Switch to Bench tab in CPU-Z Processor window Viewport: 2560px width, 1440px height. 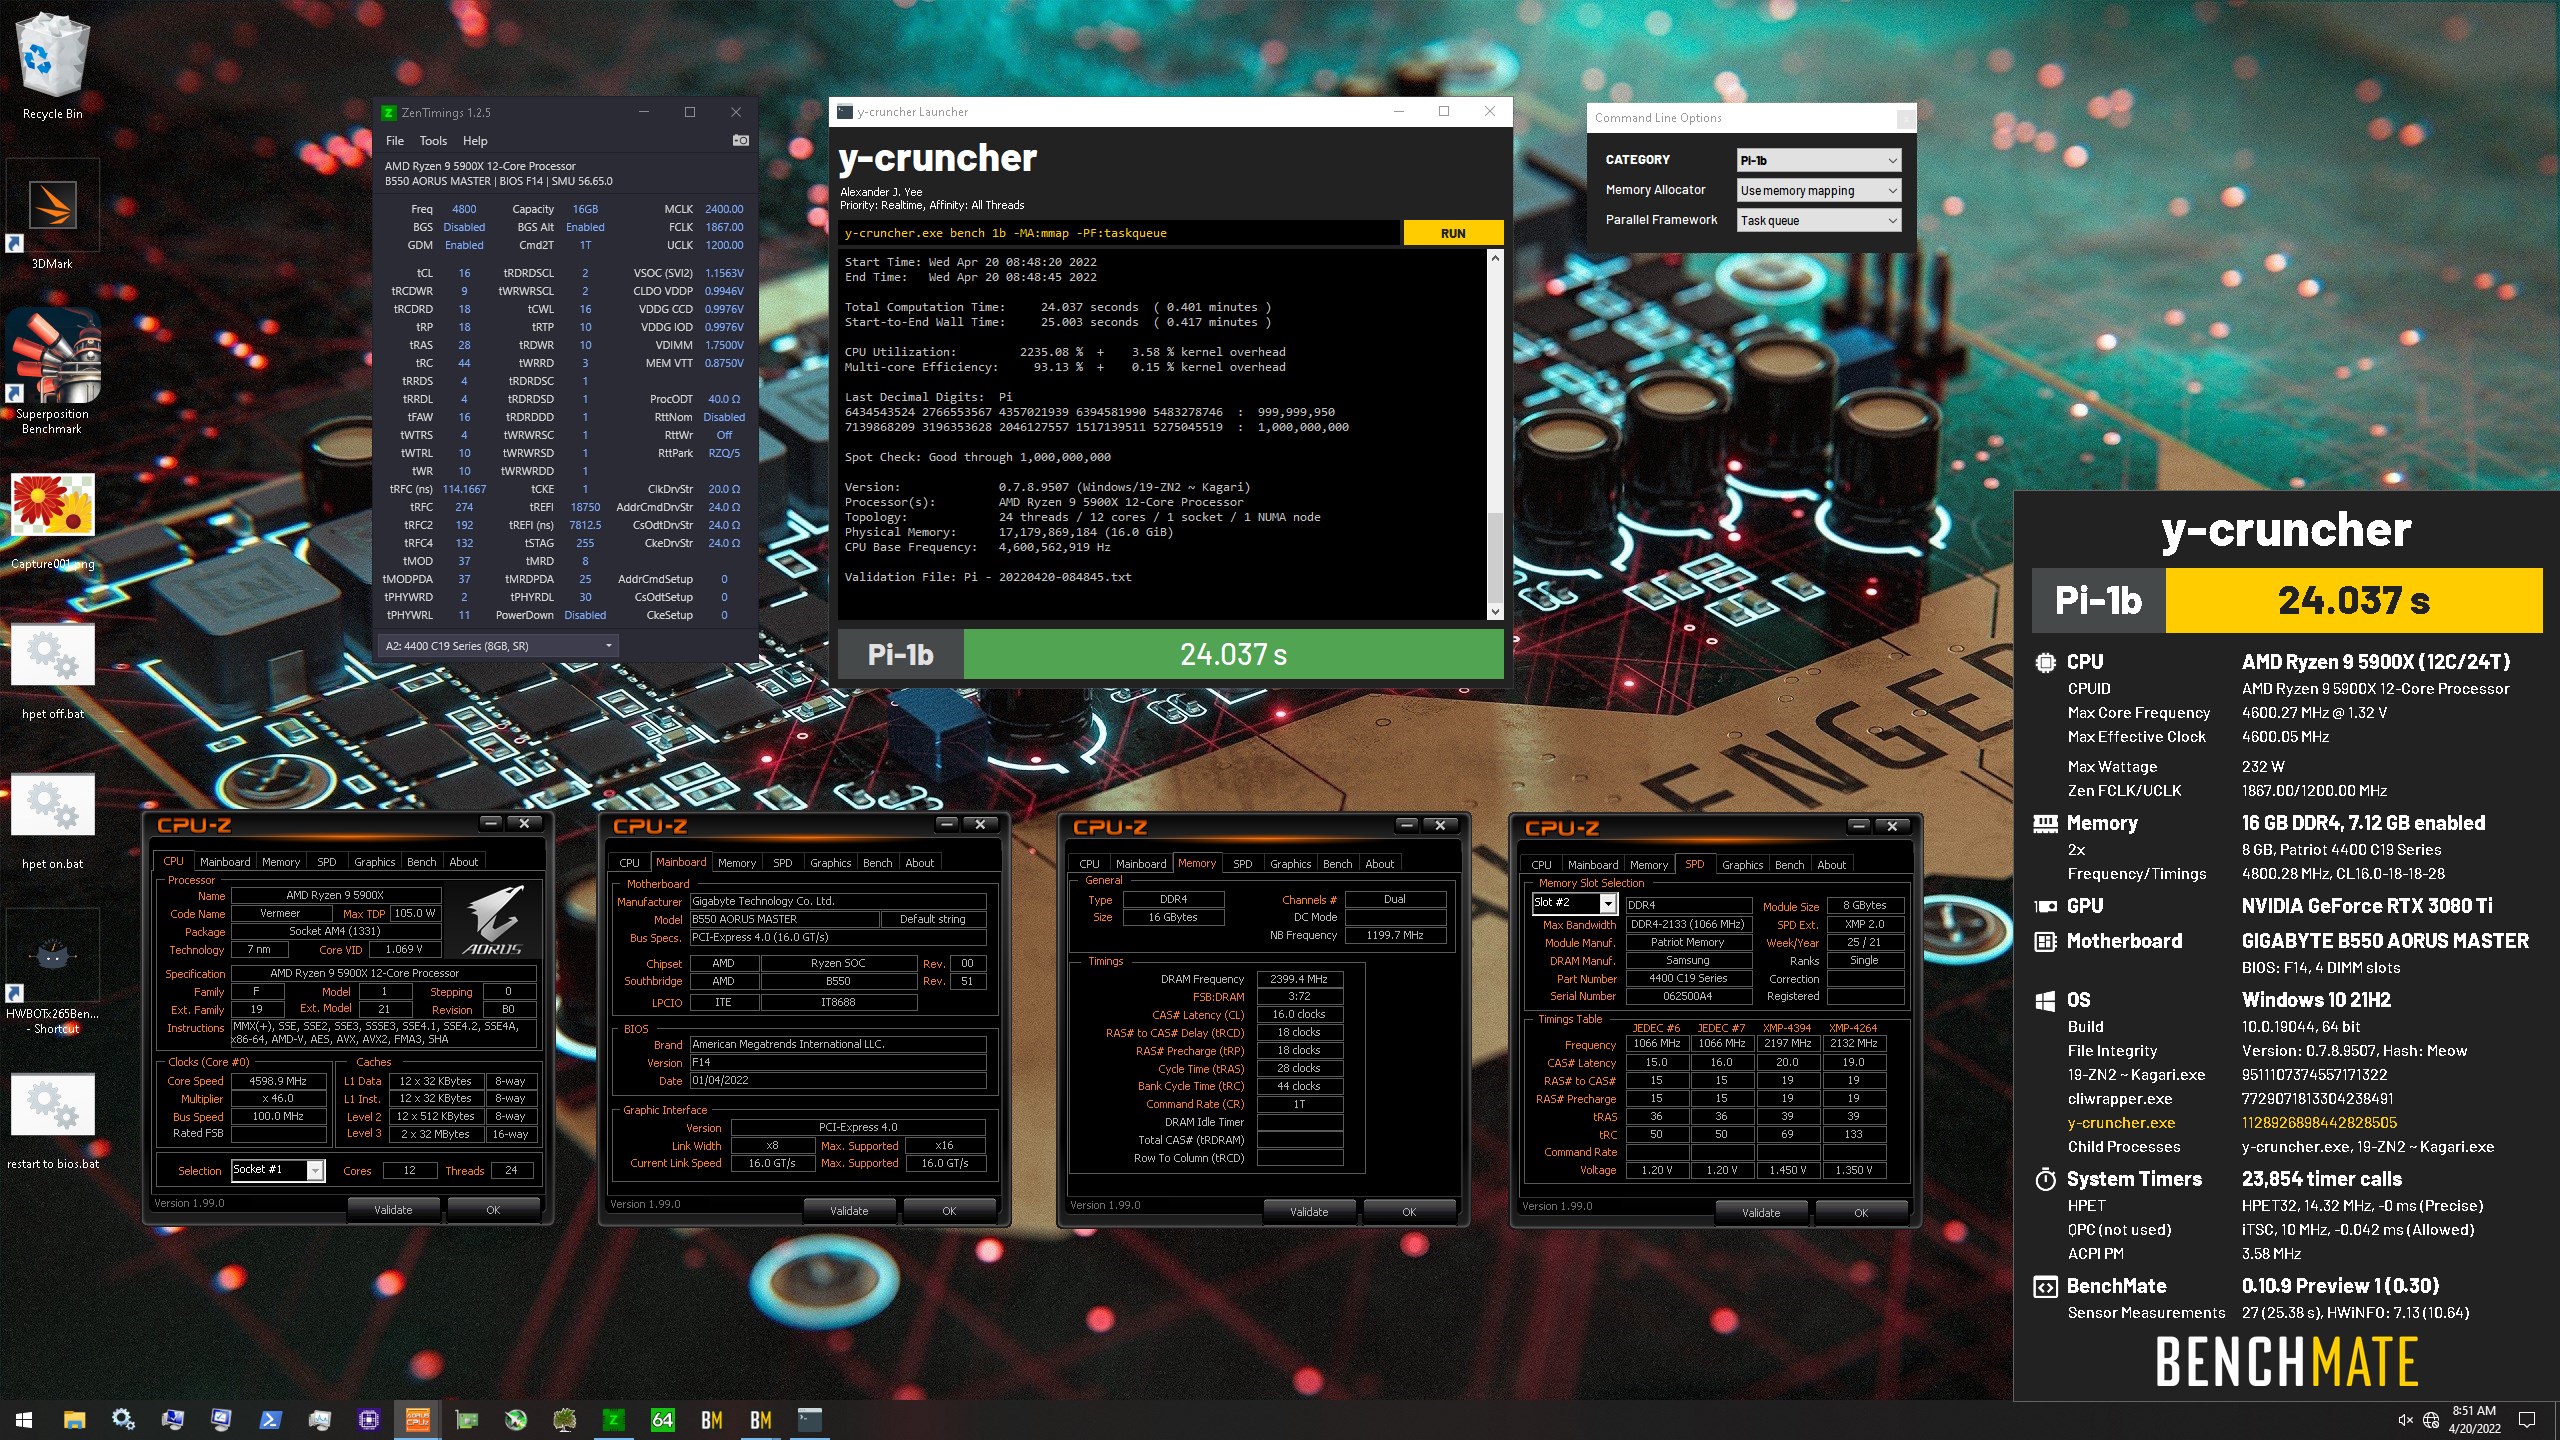pyautogui.click(x=421, y=862)
